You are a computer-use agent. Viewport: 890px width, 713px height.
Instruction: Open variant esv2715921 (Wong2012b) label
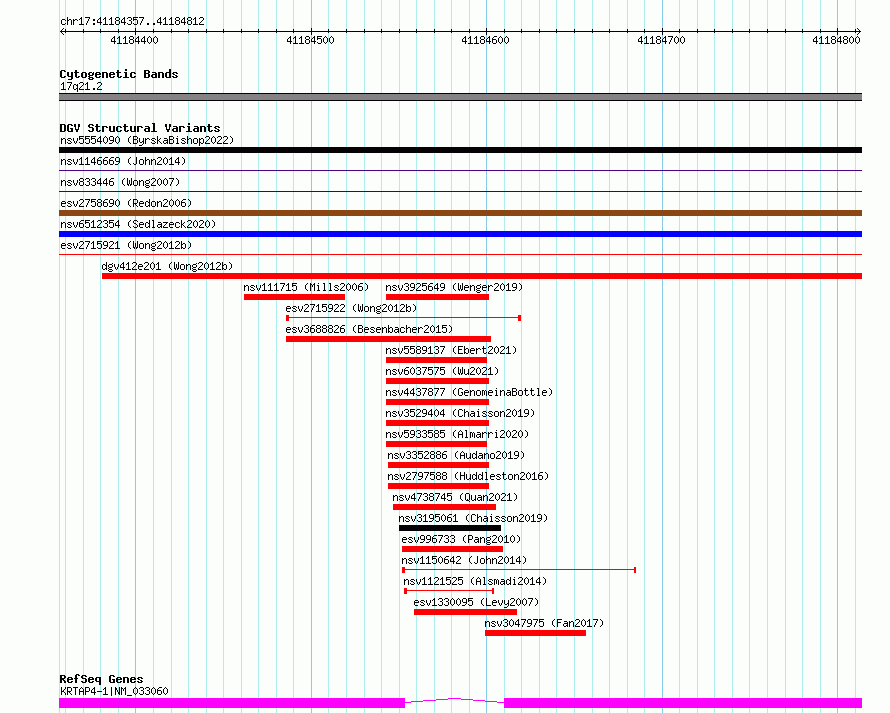[126, 245]
